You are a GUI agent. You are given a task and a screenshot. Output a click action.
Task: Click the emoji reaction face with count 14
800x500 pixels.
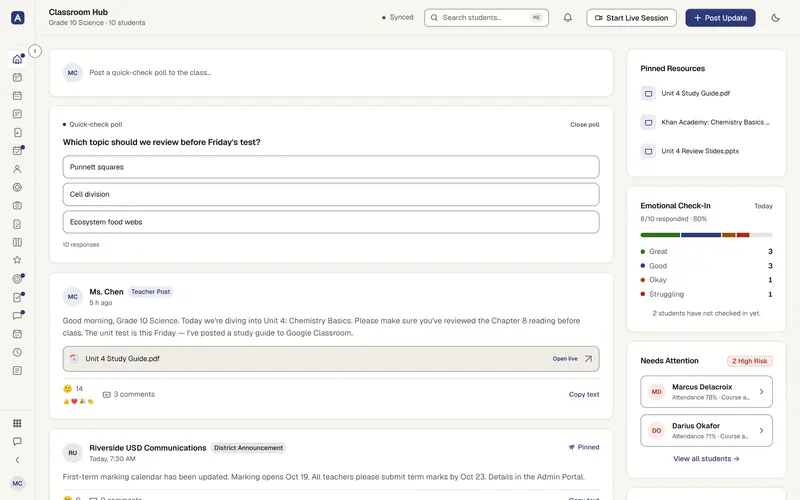pyautogui.click(x=68, y=389)
